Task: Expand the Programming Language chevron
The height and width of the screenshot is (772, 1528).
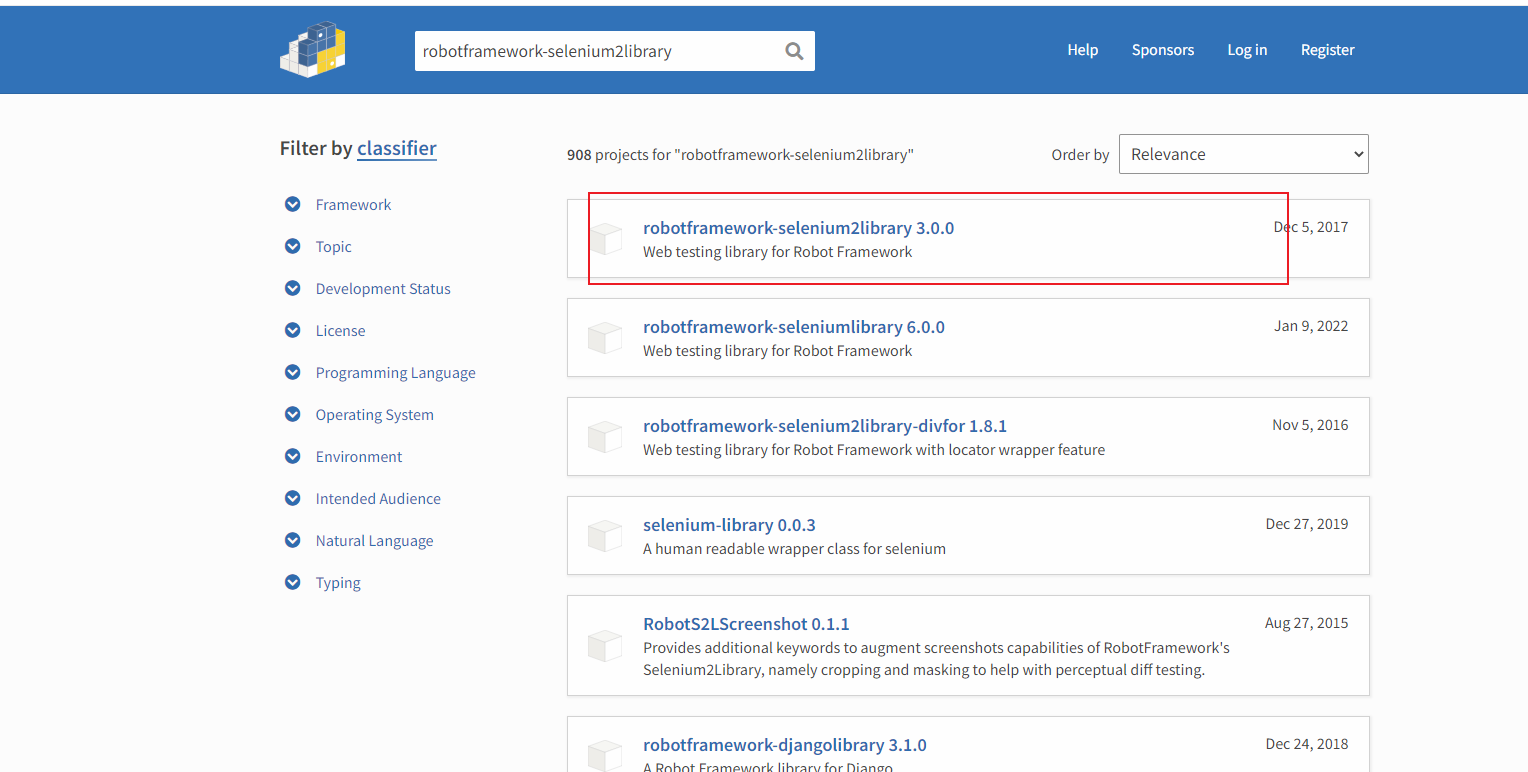Action: (292, 372)
